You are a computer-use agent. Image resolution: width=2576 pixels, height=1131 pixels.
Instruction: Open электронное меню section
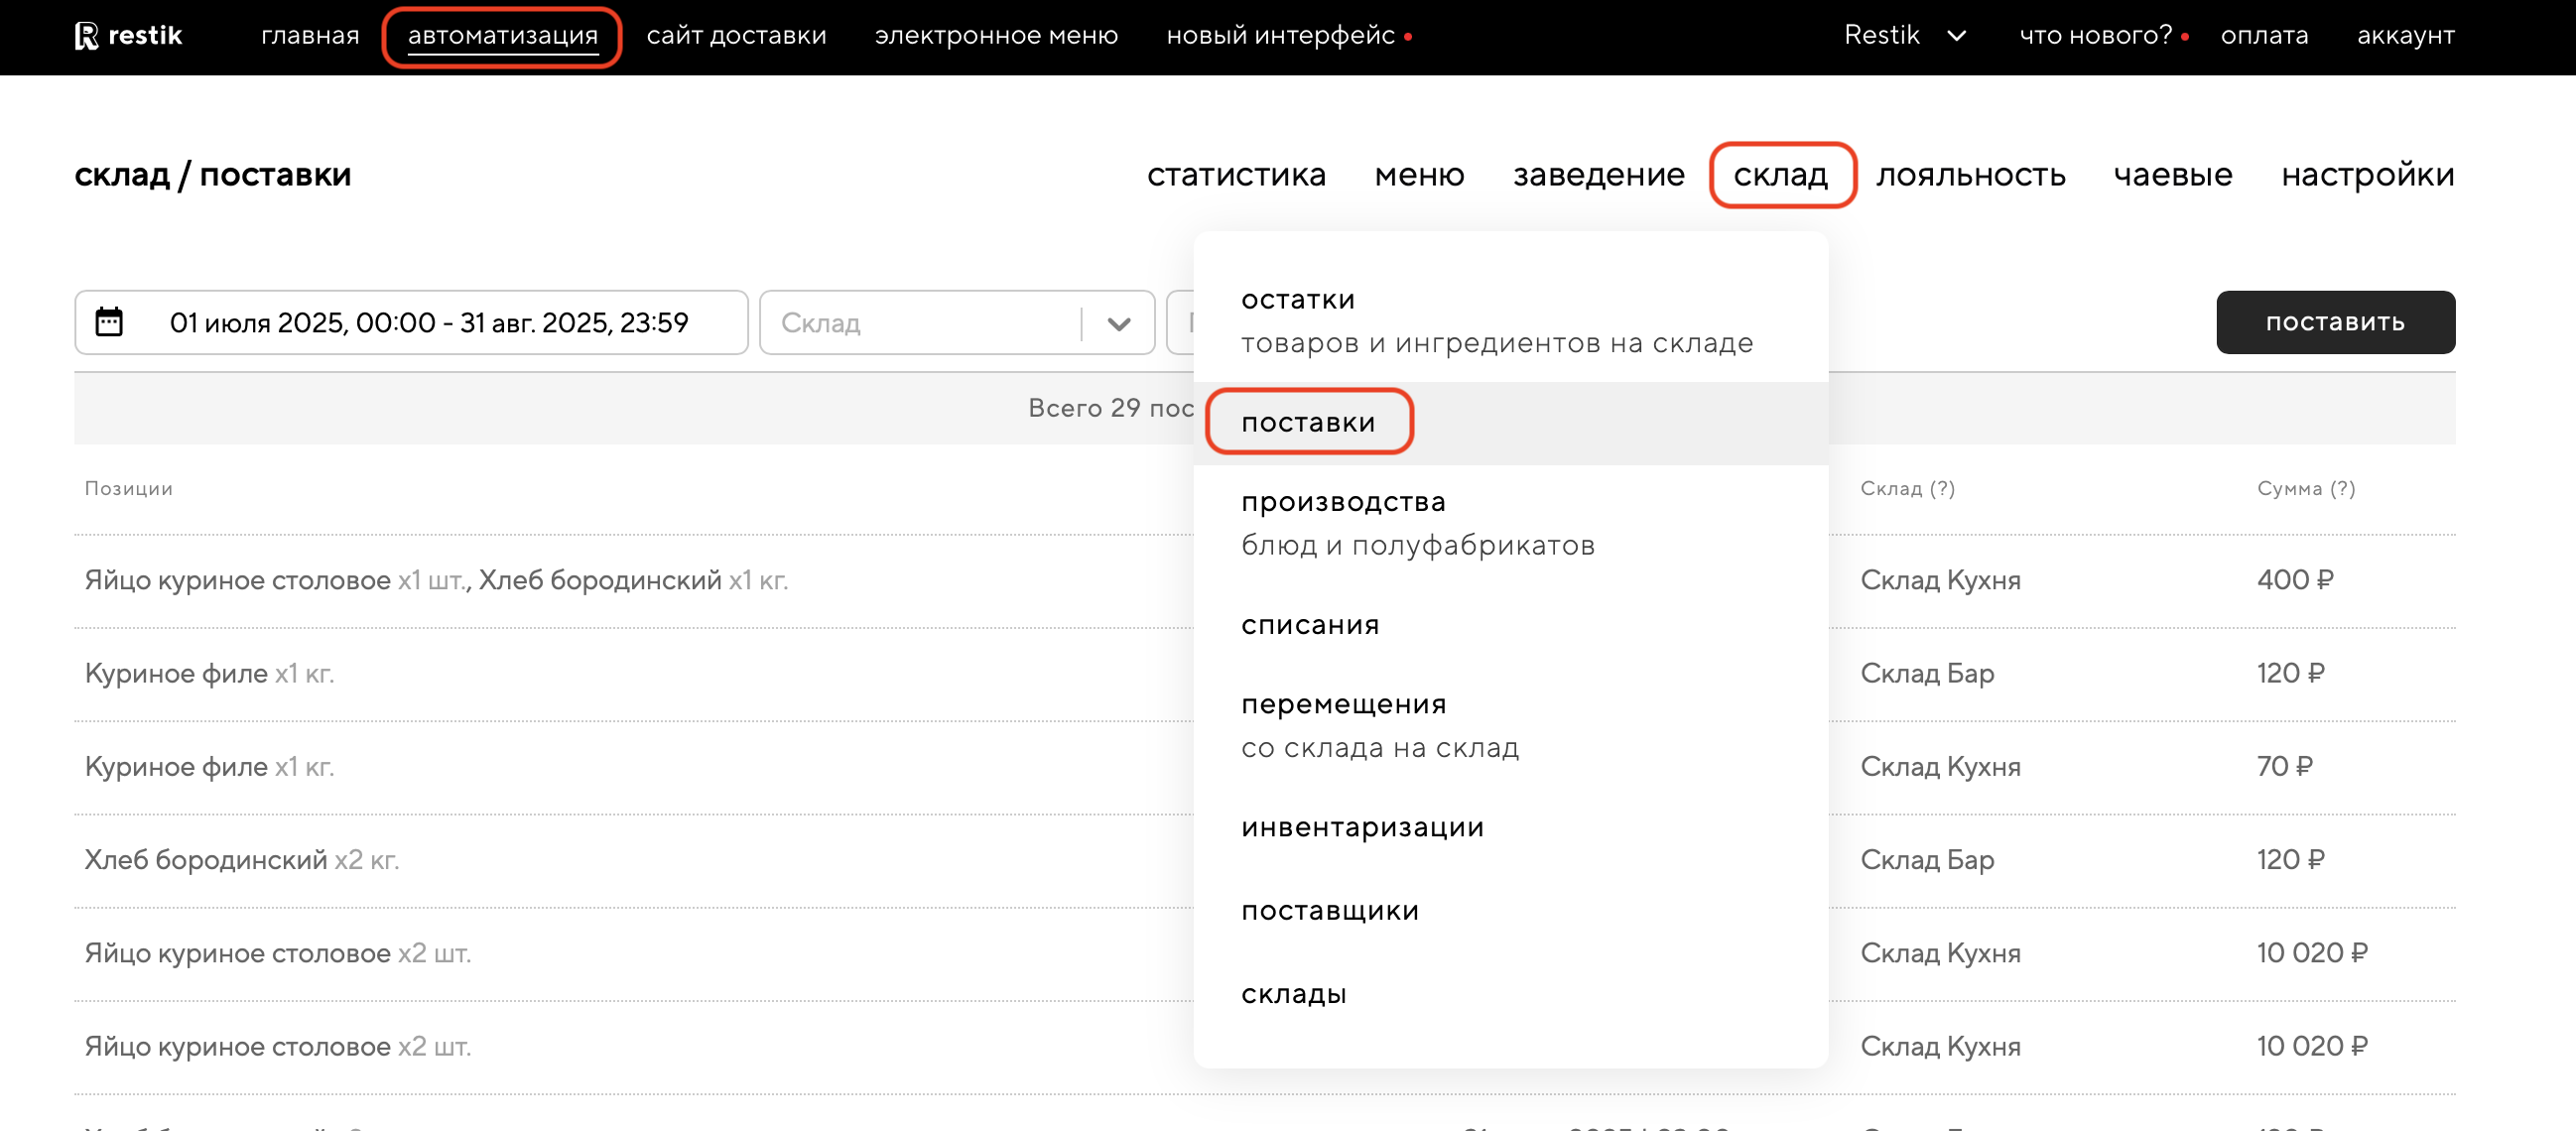coord(996,36)
